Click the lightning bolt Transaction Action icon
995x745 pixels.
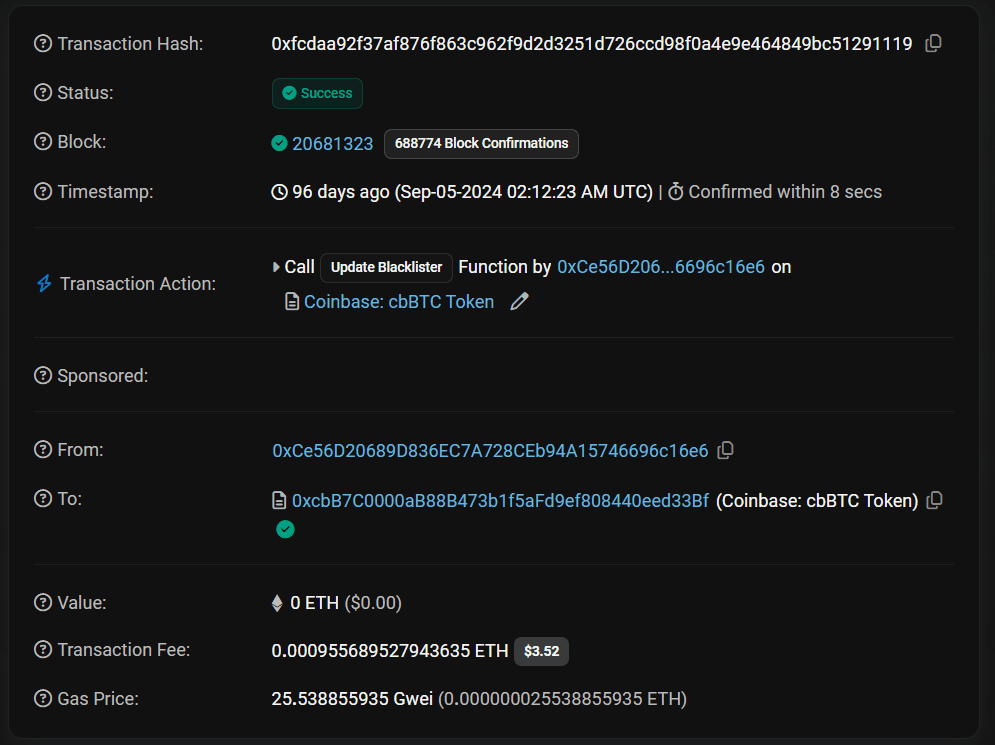tap(44, 284)
